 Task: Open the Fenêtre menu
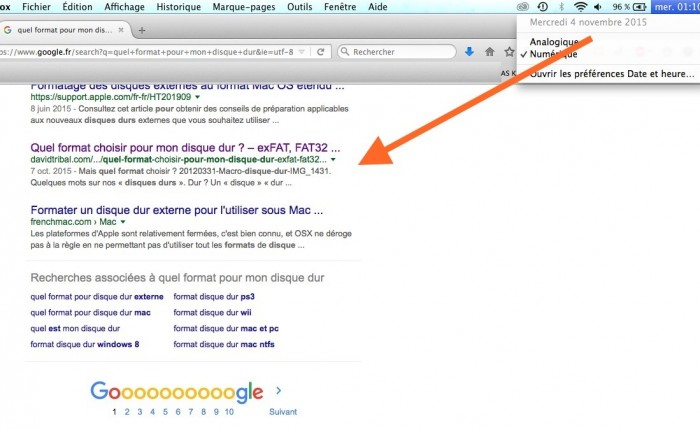pyautogui.click(x=340, y=7)
